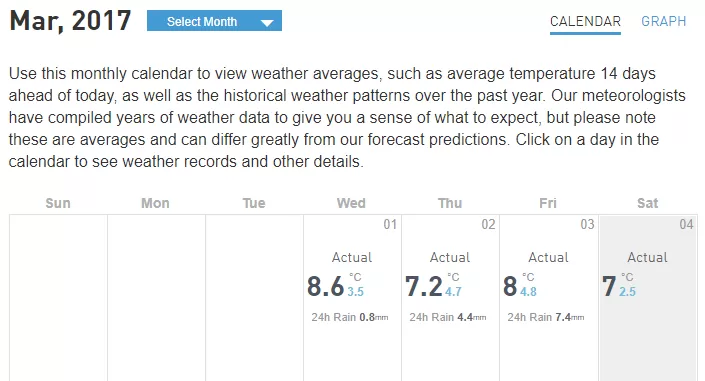705x381 pixels.
Task: Select the CALENDAR tab
Action: [585, 22]
